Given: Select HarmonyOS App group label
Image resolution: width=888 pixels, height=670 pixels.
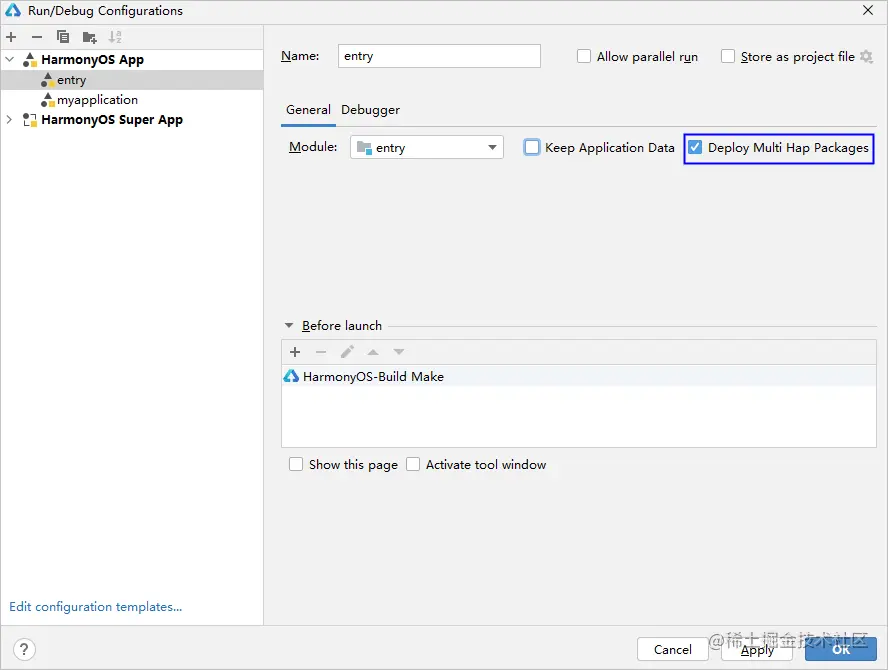Looking at the screenshot, I should pos(92,59).
